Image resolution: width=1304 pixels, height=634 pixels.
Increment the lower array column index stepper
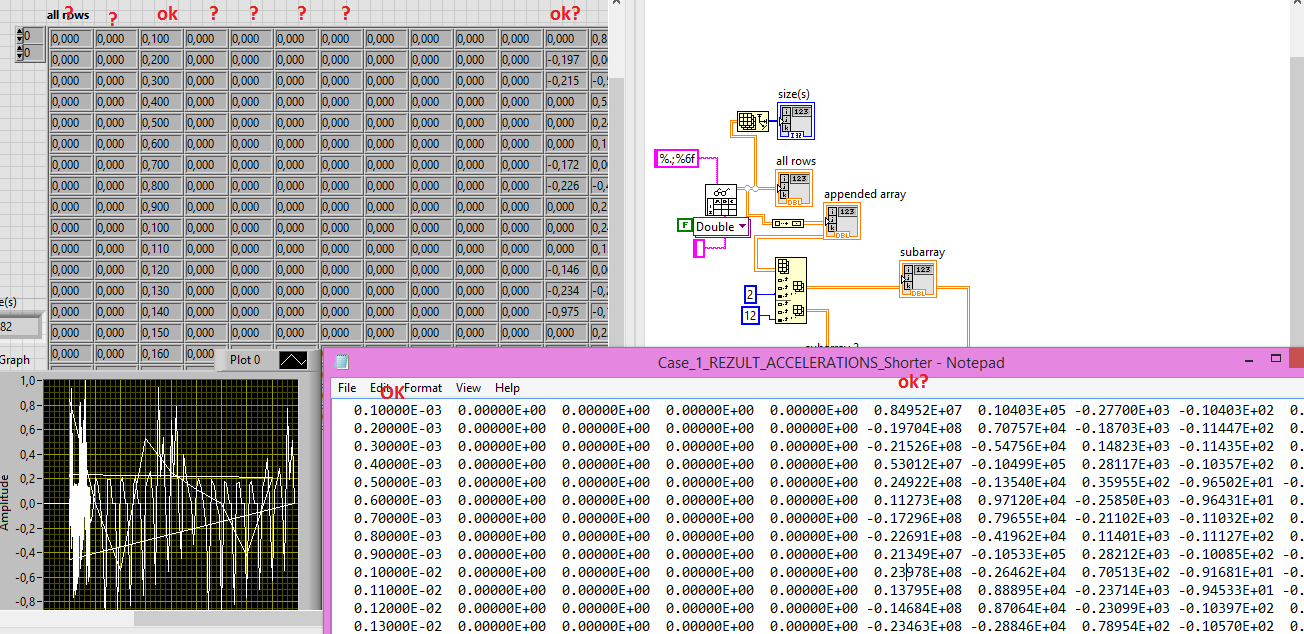pyautogui.click(x=20, y=48)
